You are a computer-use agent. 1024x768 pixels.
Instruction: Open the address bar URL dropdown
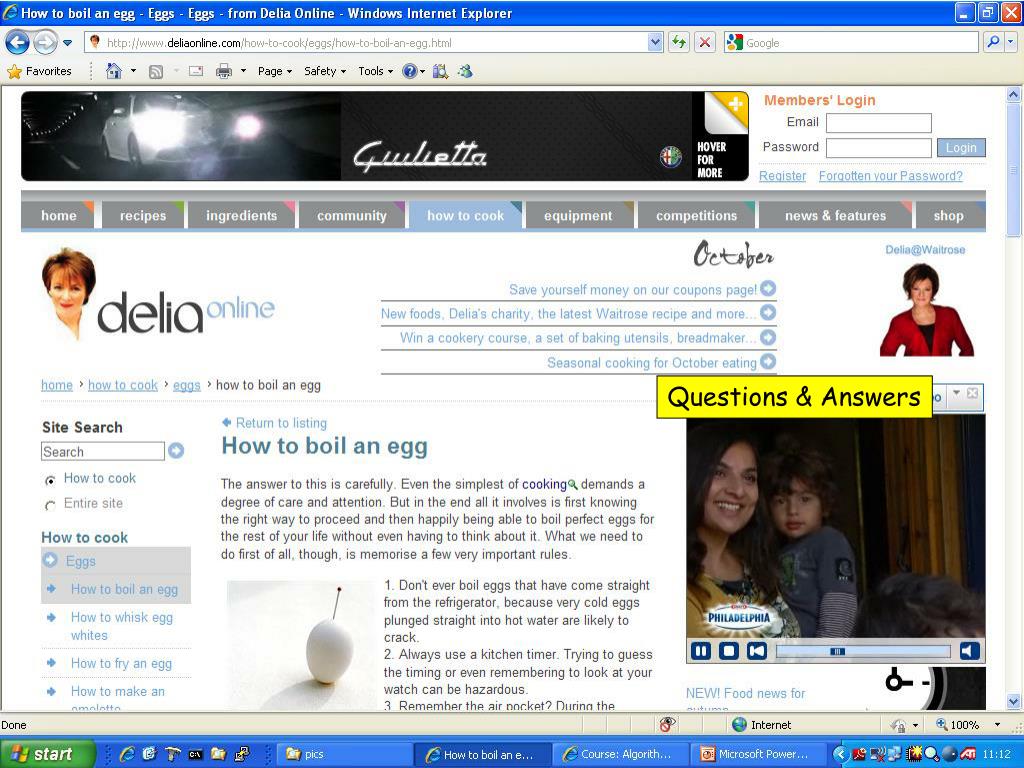click(656, 43)
